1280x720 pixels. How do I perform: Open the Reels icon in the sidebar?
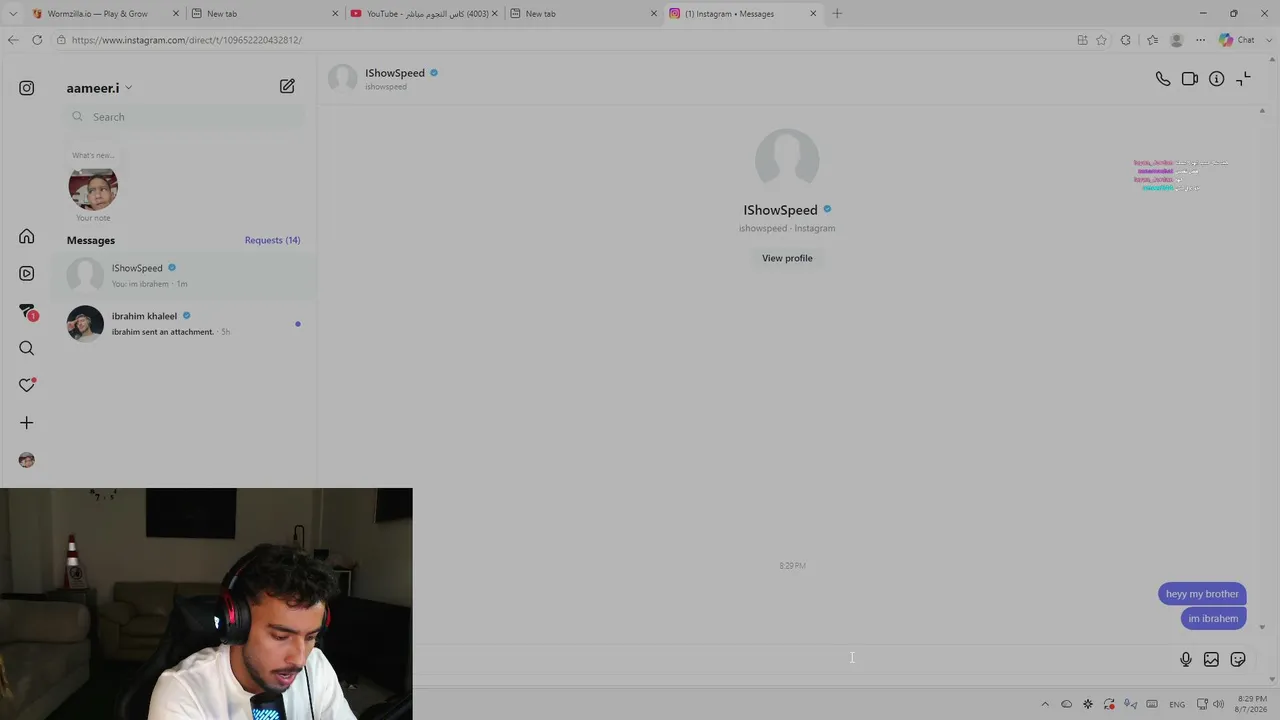(27, 273)
